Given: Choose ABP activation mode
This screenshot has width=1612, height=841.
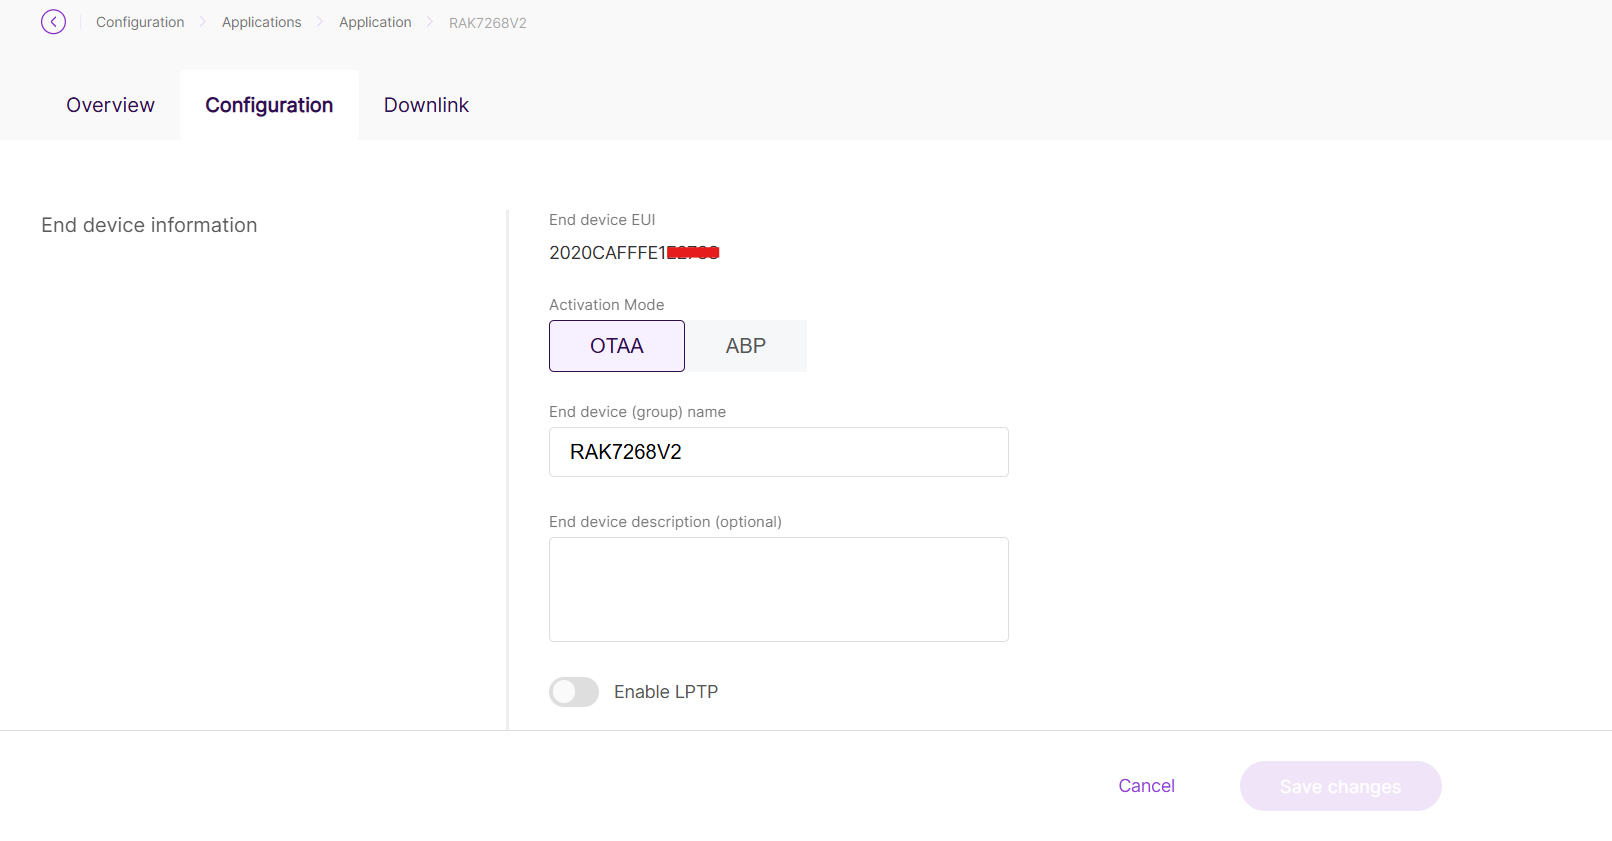Looking at the screenshot, I should click(x=746, y=346).
